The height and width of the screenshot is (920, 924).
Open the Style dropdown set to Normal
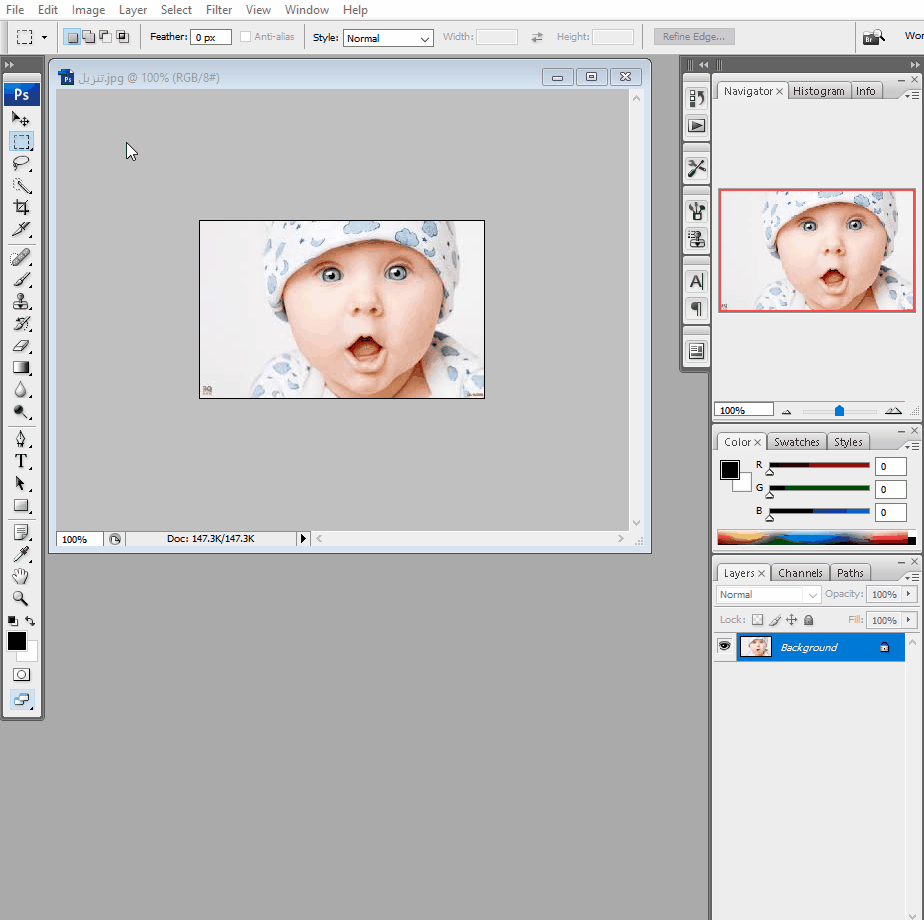[388, 38]
